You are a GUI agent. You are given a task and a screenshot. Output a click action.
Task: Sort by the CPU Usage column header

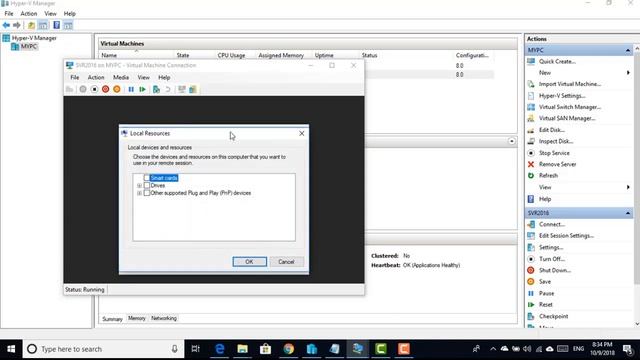point(231,55)
